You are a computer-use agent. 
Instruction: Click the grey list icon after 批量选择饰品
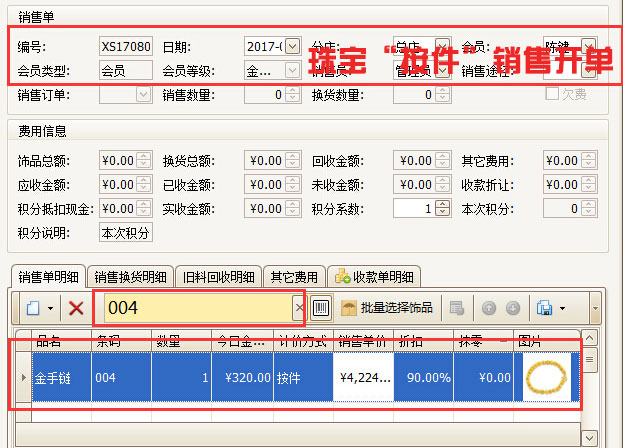pos(456,308)
